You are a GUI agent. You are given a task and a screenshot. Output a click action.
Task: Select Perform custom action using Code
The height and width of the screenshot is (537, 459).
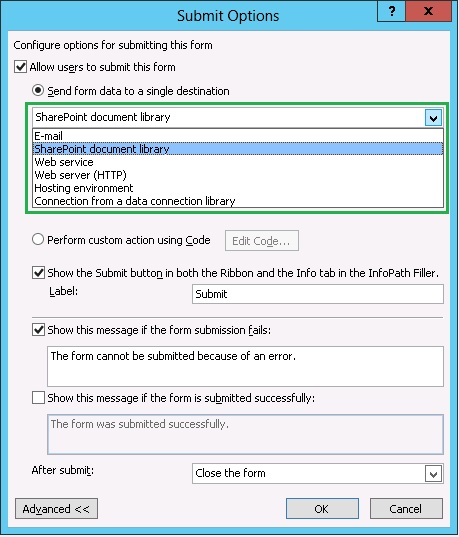pyautogui.click(x=38, y=239)
